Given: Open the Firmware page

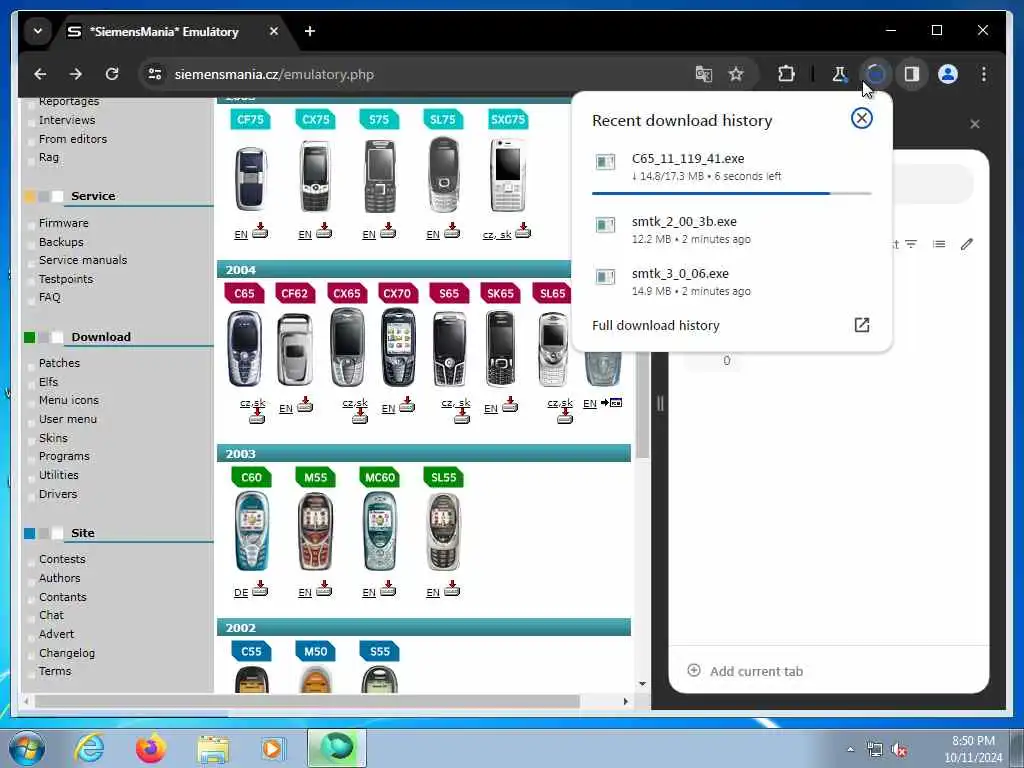Looking at the screenshot, I should pyautogui.click(x=63, y=223).
